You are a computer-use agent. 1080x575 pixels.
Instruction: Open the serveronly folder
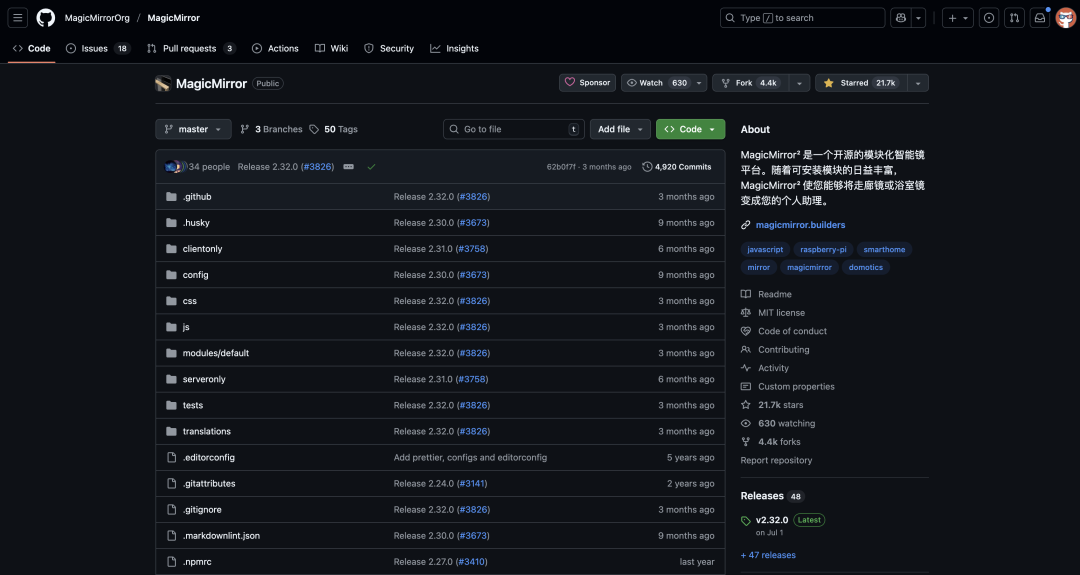coord(204,379)
